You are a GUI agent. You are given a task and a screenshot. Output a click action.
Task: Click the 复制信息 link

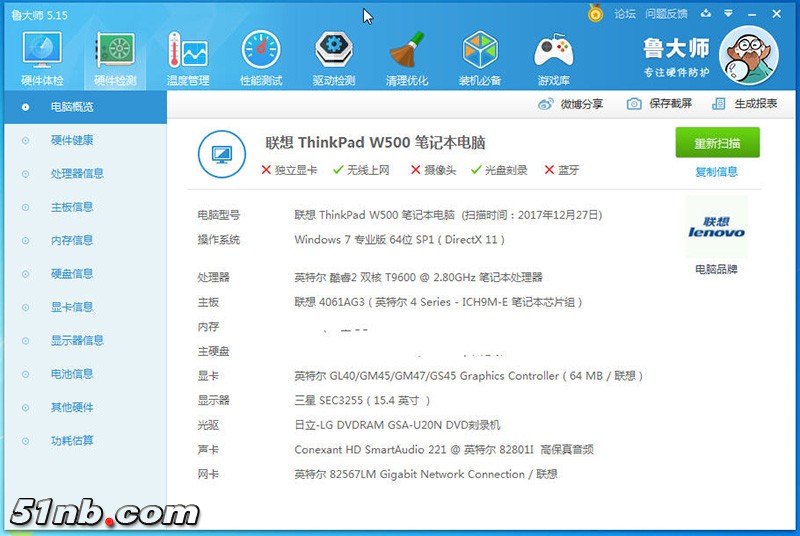[717, 172]
